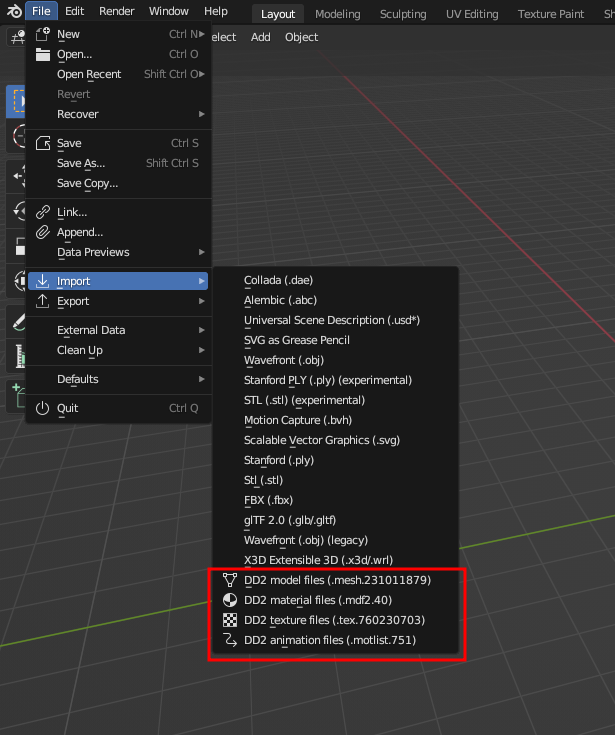Viewport: 615px width, 735px height.
Task: Switch to the Texture Paint workspace tab
Action: coord(551,14)
